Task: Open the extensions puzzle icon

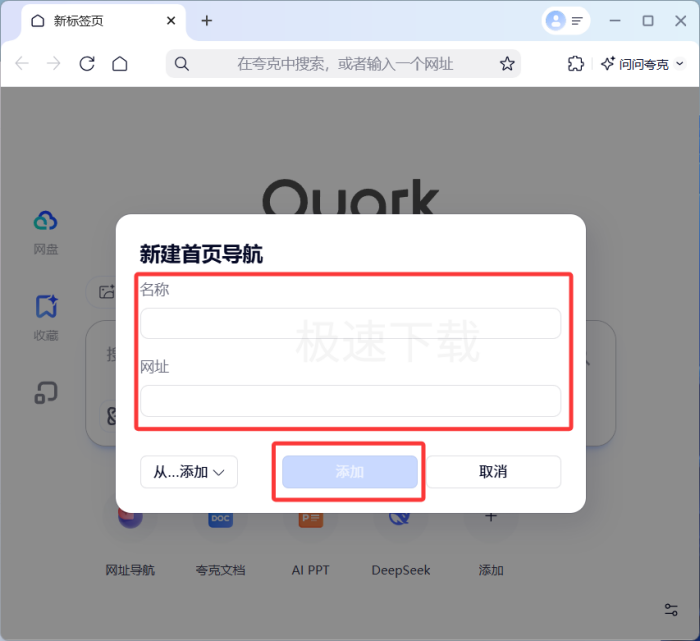Action: click(575, 64)
